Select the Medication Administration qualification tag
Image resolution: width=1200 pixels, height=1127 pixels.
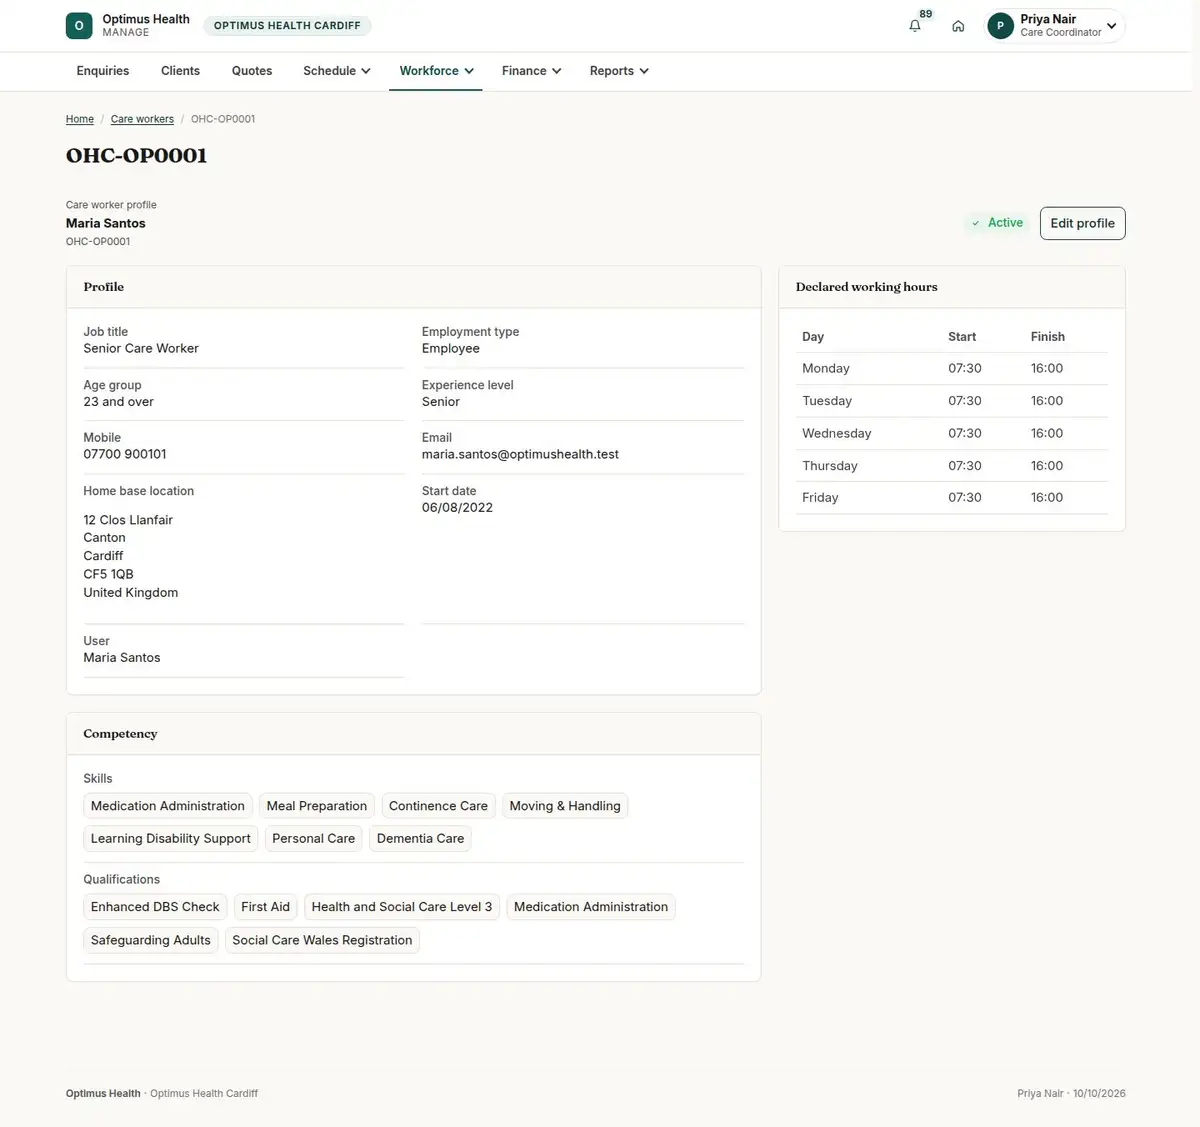click(x=591, y=907)
